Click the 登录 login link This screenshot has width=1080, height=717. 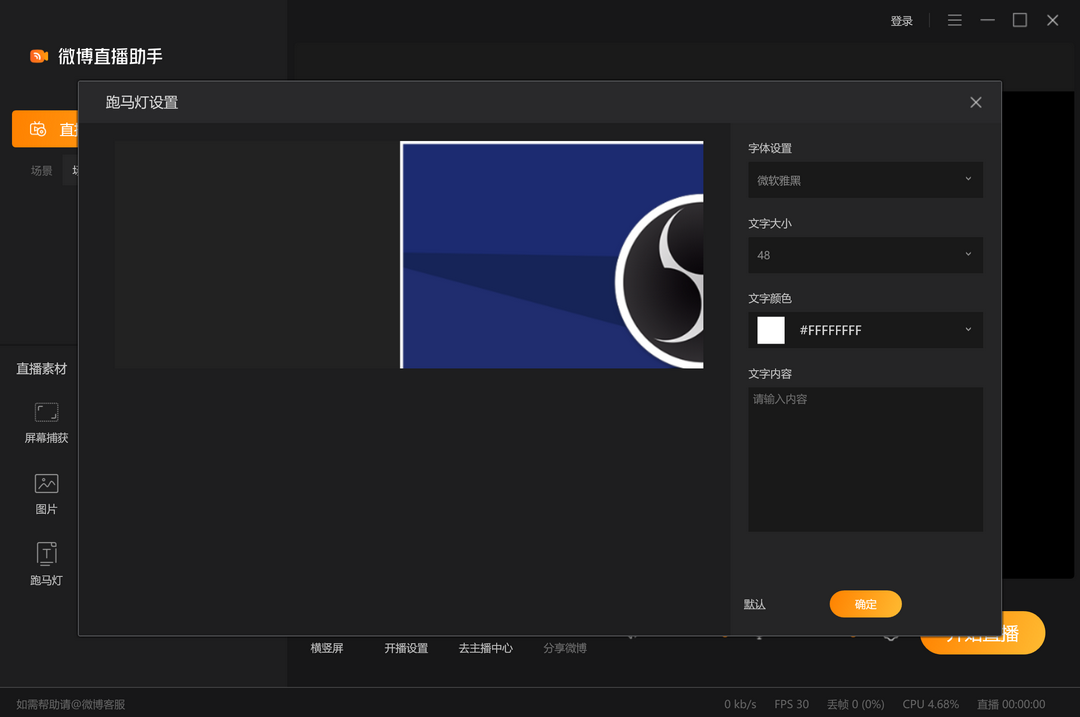(901, 19)
